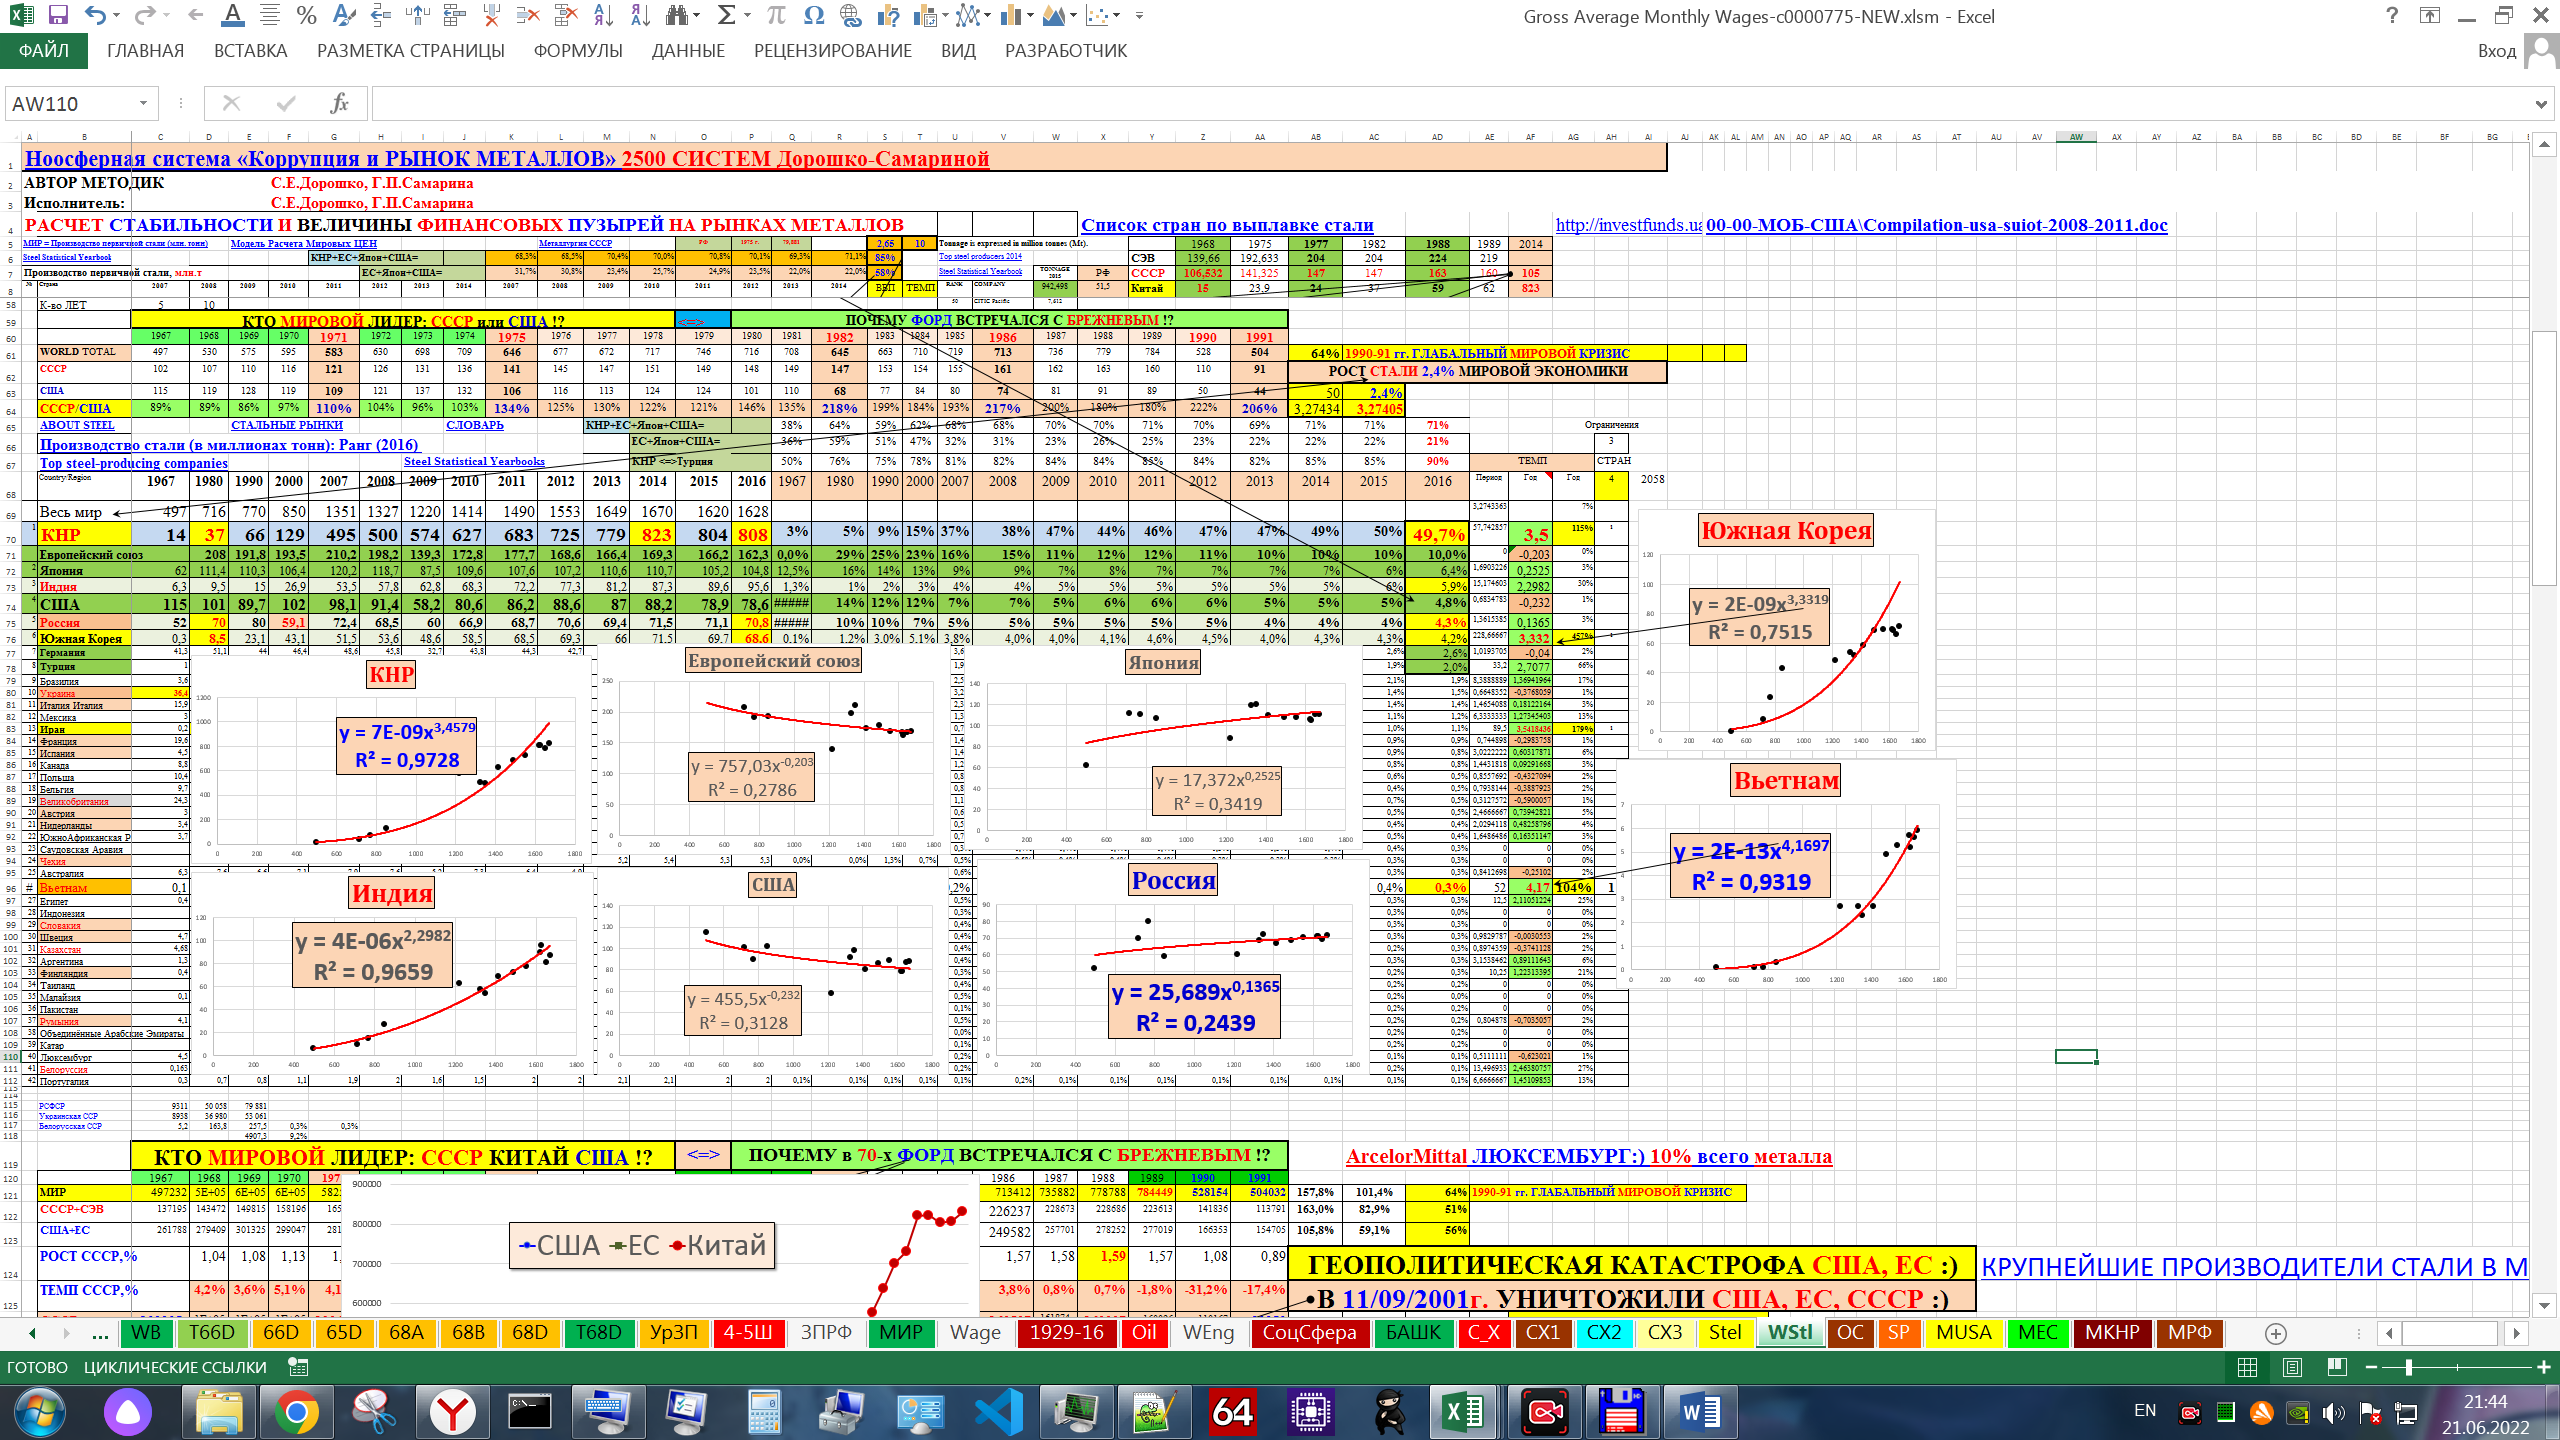Click the Save icon in quick access toolbar
2560x1440 pixels.
[57, 15]
